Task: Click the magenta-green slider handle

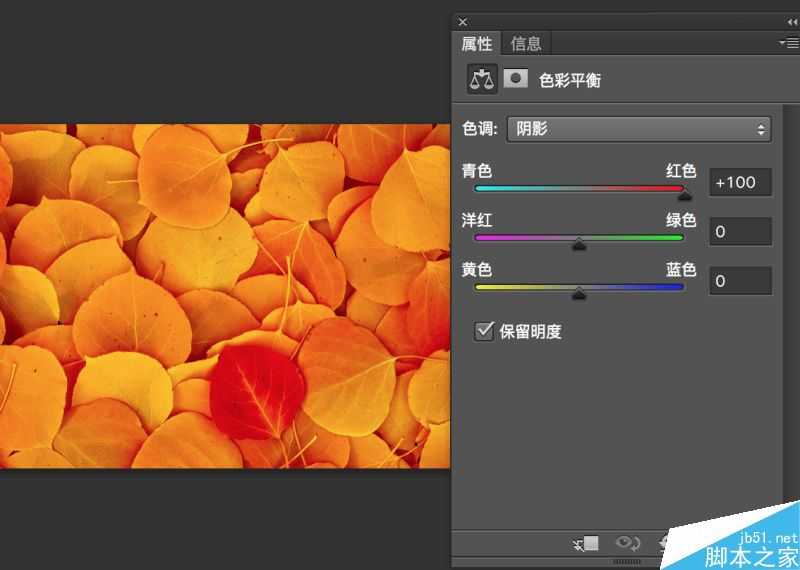Action: (579, 245)
